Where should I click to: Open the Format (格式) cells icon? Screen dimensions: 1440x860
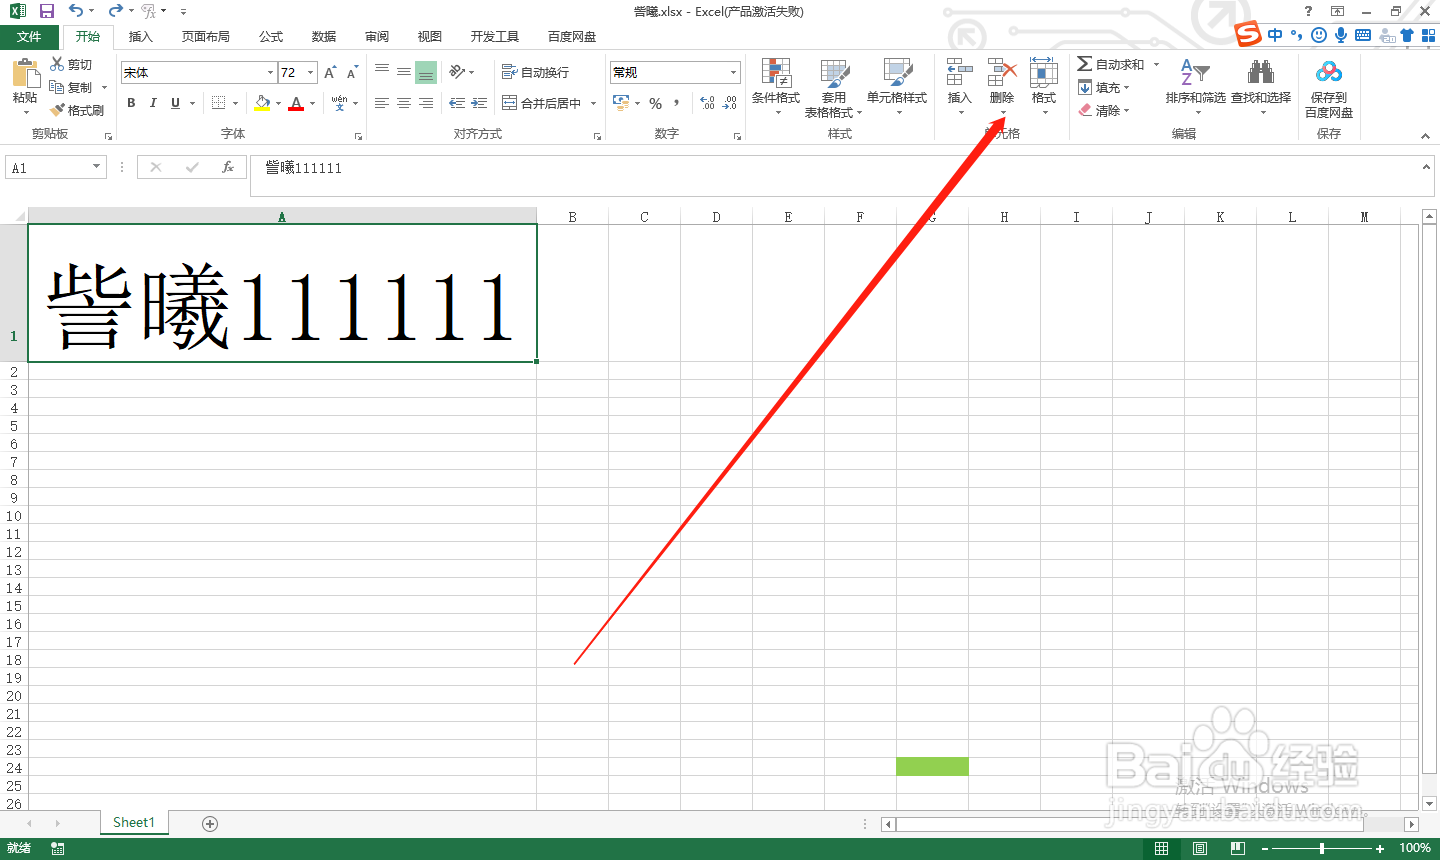click(x=1044, y=72)
